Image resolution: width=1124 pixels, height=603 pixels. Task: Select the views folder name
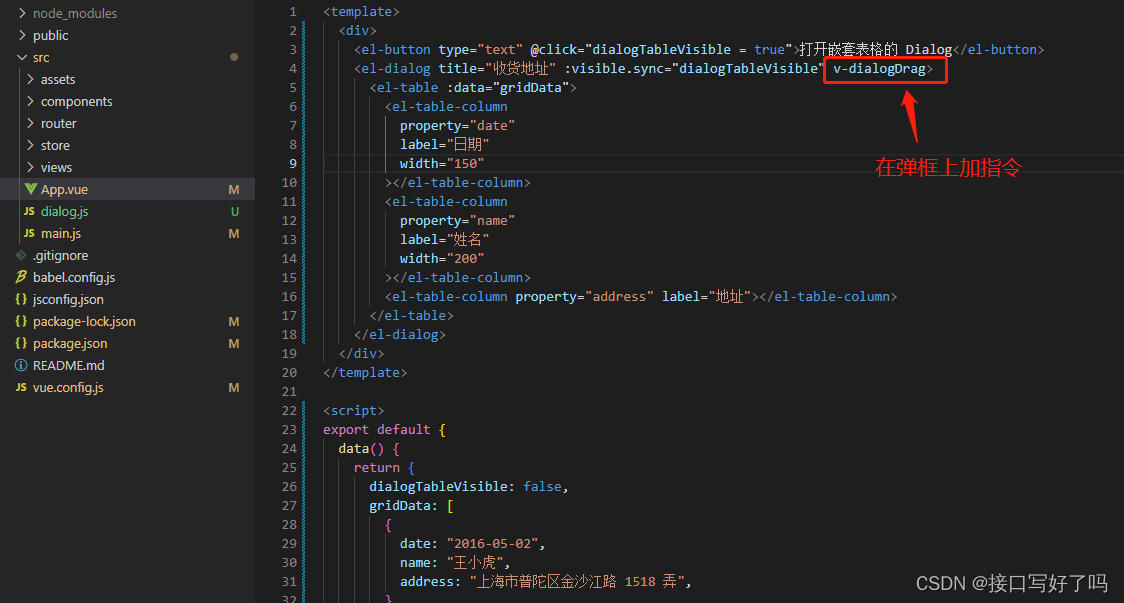(x=57, y=168)
